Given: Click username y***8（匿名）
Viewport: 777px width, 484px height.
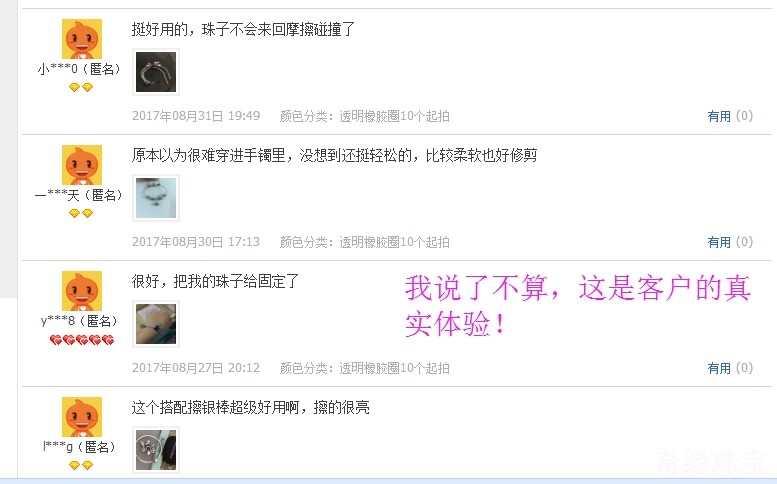Looking at the screenshot, I should (79, 321).
